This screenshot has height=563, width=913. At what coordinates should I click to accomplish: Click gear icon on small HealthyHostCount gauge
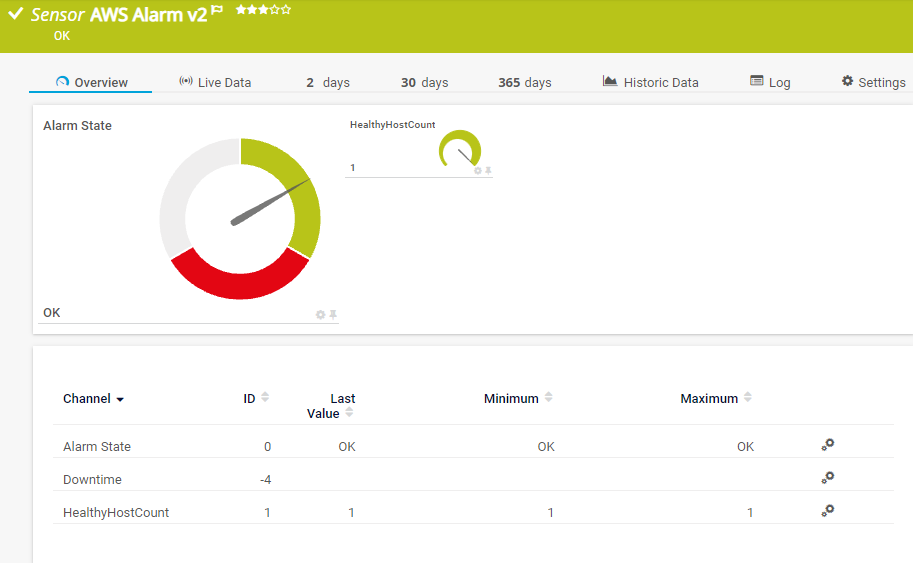click(477, 171)
